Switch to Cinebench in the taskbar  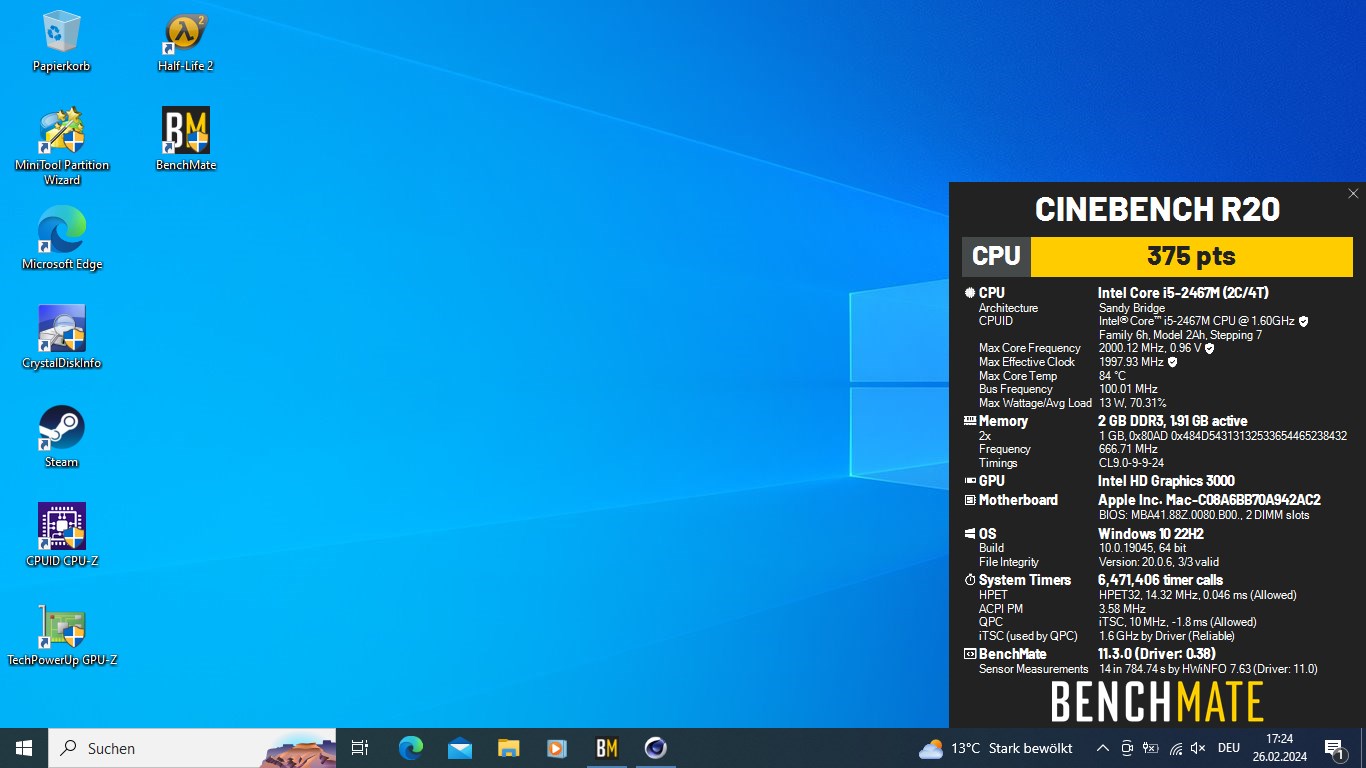click(656, 748)
